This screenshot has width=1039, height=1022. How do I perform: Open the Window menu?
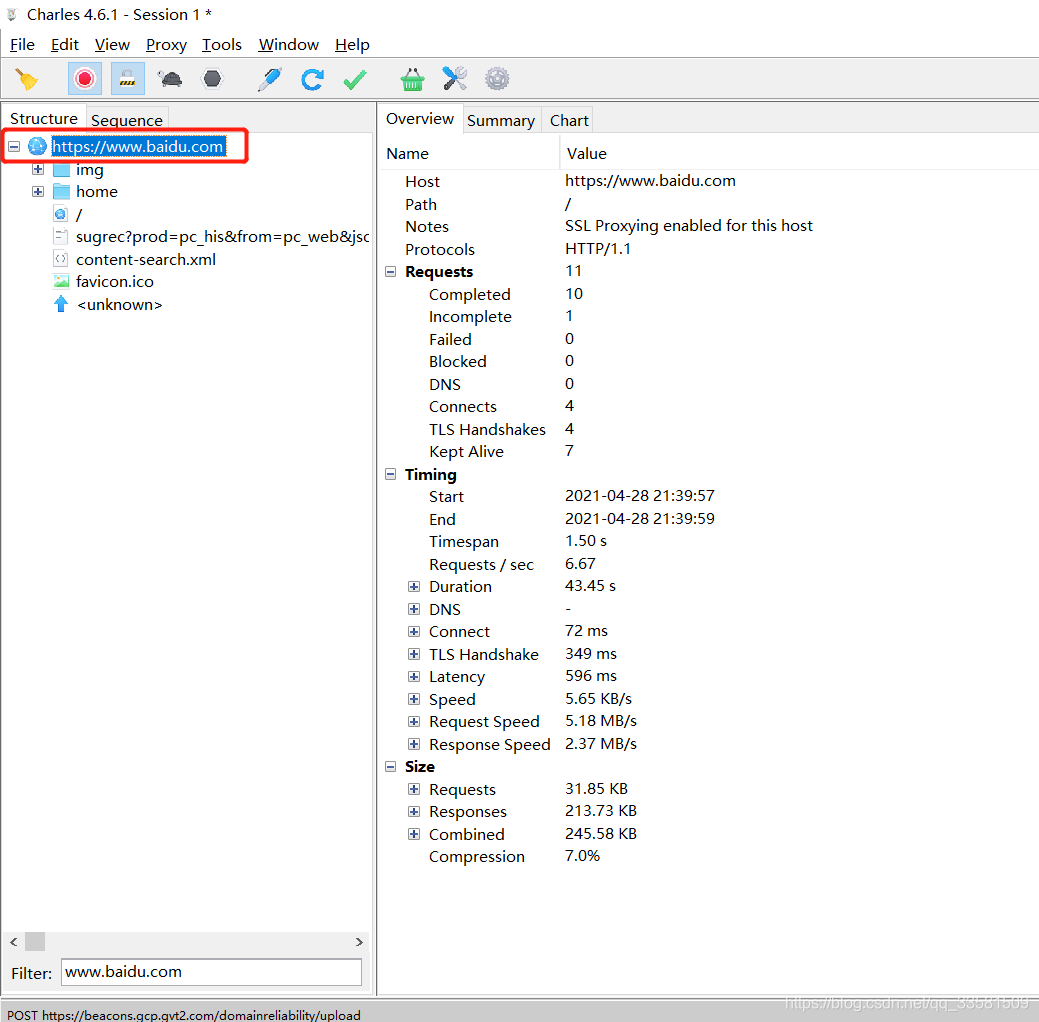tap(288, 44)
